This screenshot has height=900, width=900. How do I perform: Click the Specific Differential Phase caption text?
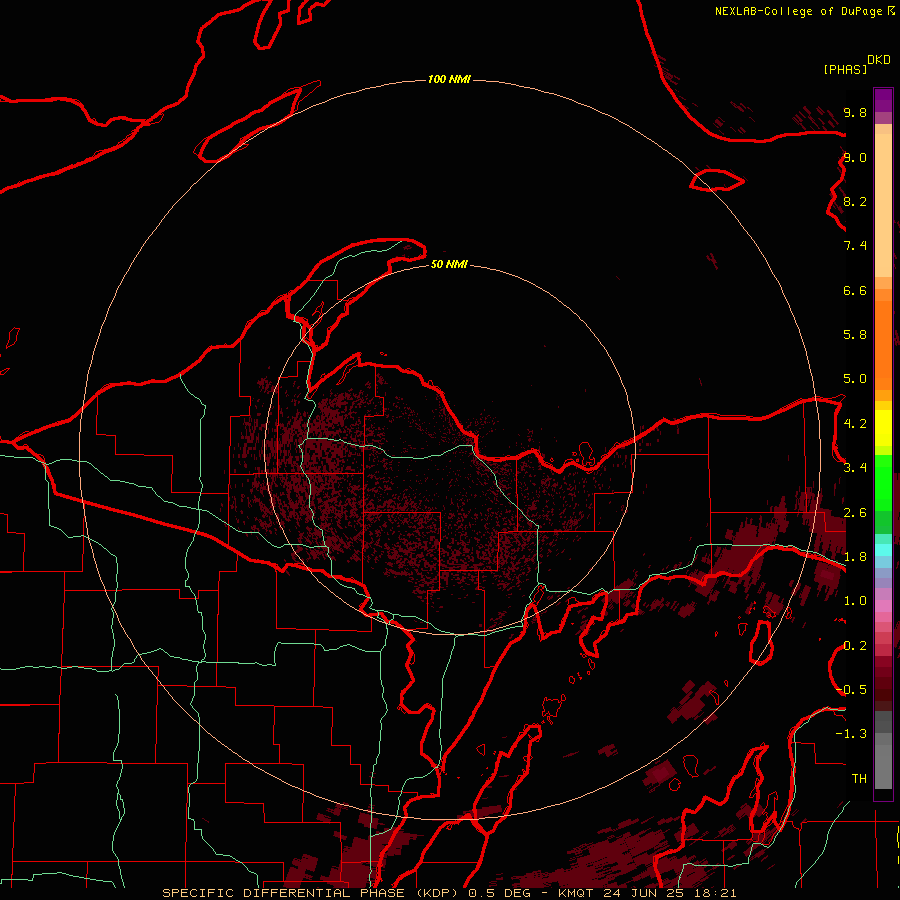tap(449, 893)
